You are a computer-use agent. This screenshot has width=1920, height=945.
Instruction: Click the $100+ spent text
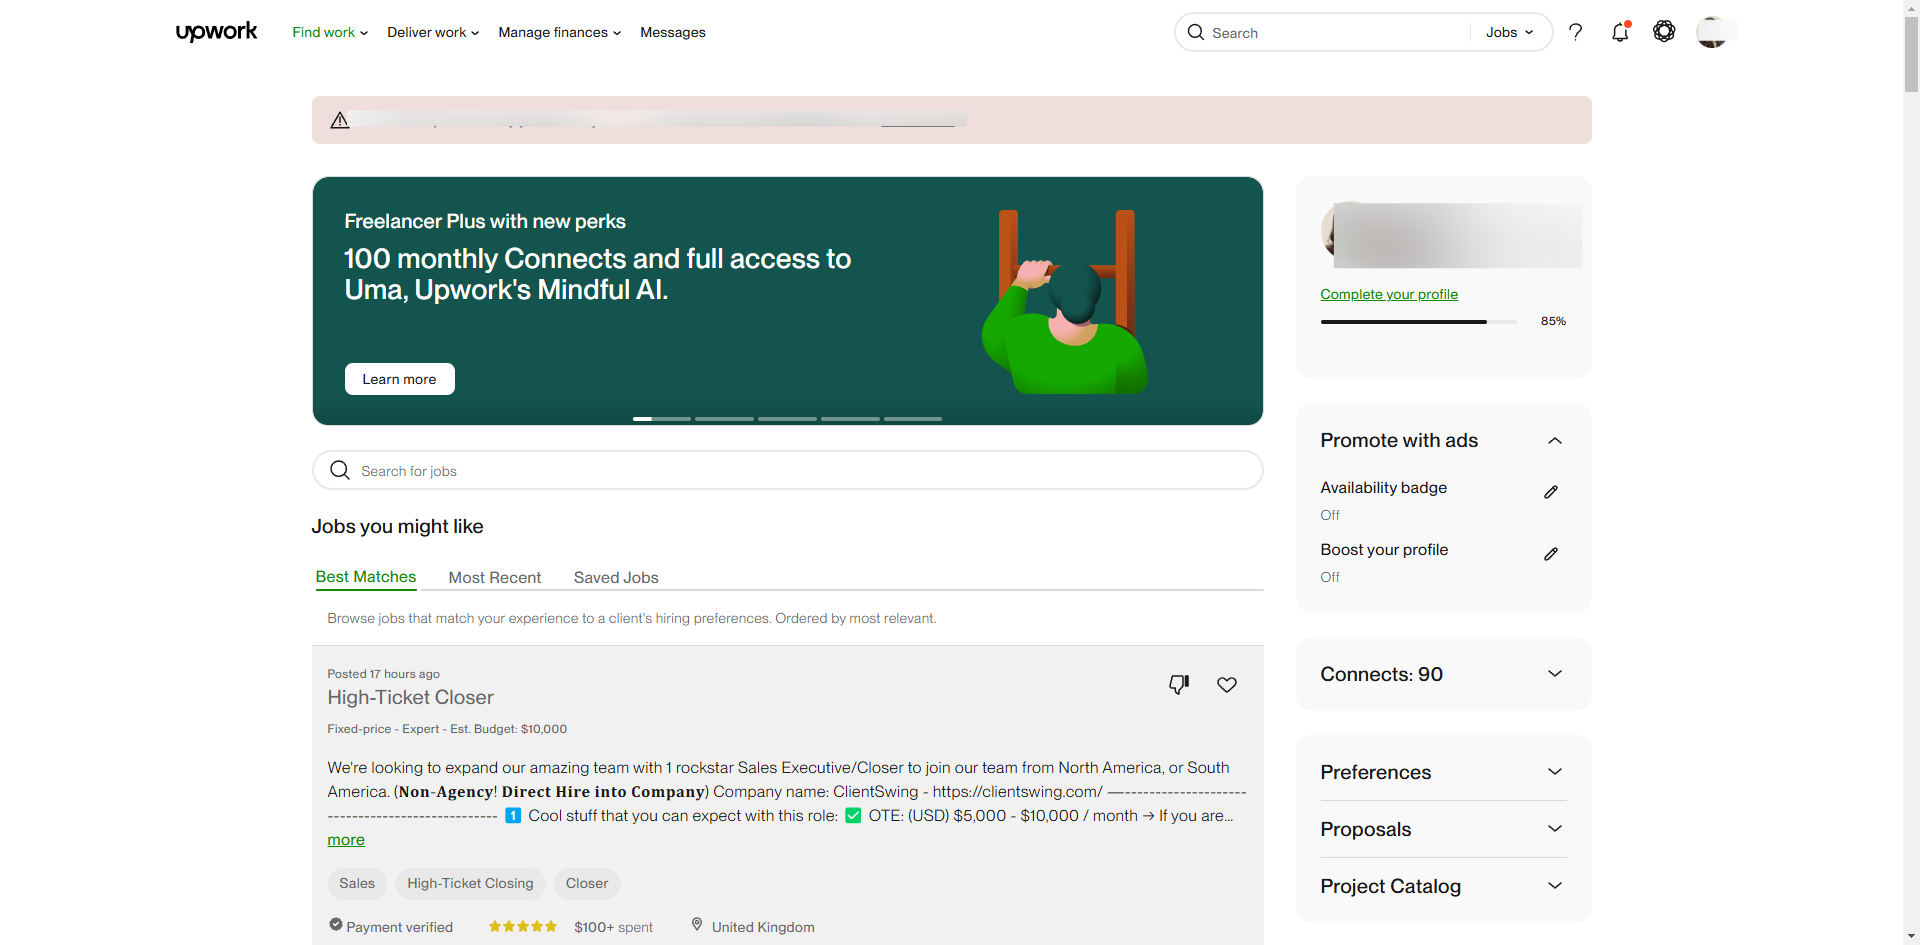click(x=613, y=927)
